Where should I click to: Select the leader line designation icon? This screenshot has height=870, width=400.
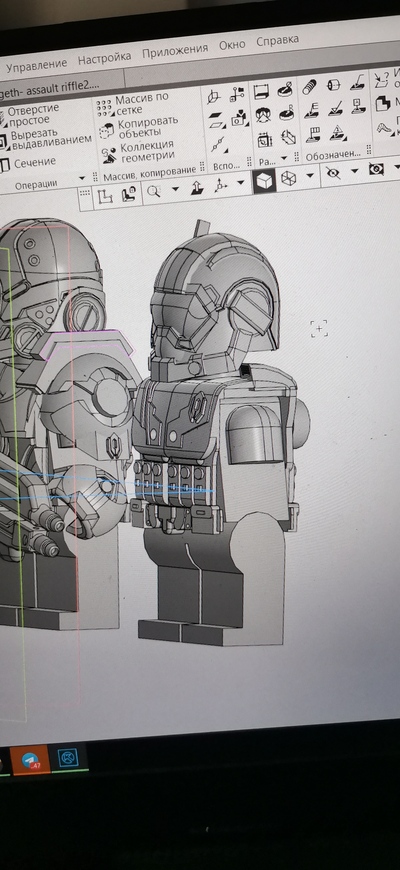click(358, 83)
